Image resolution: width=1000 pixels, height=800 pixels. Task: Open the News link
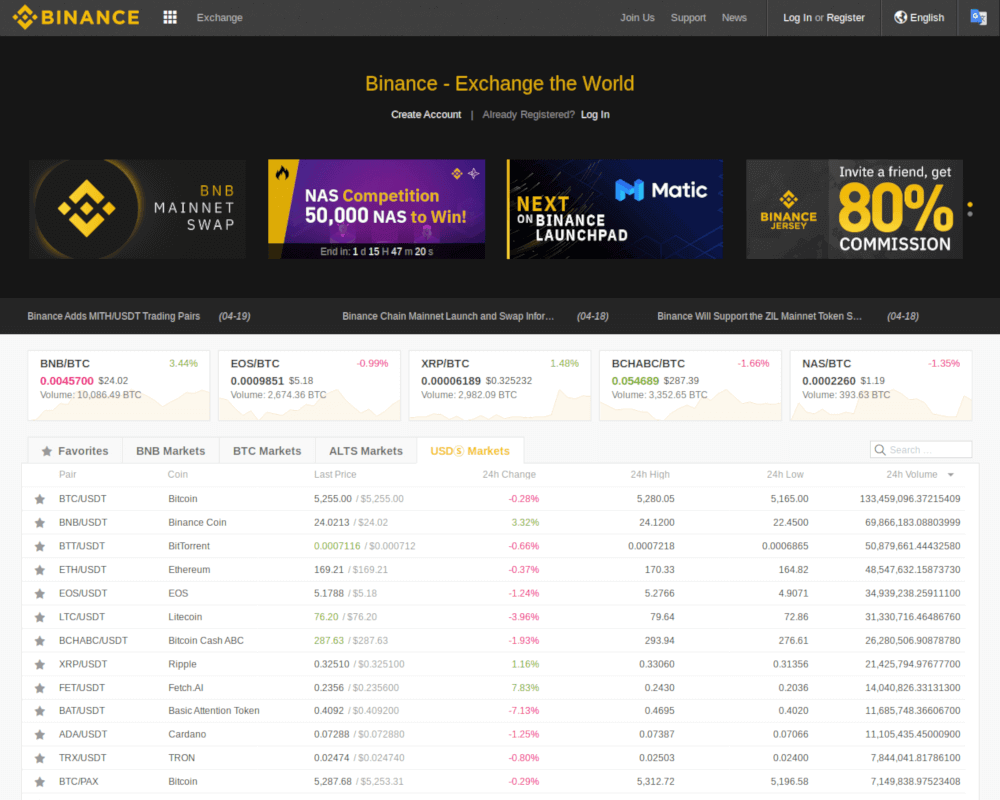click(734, 17)
